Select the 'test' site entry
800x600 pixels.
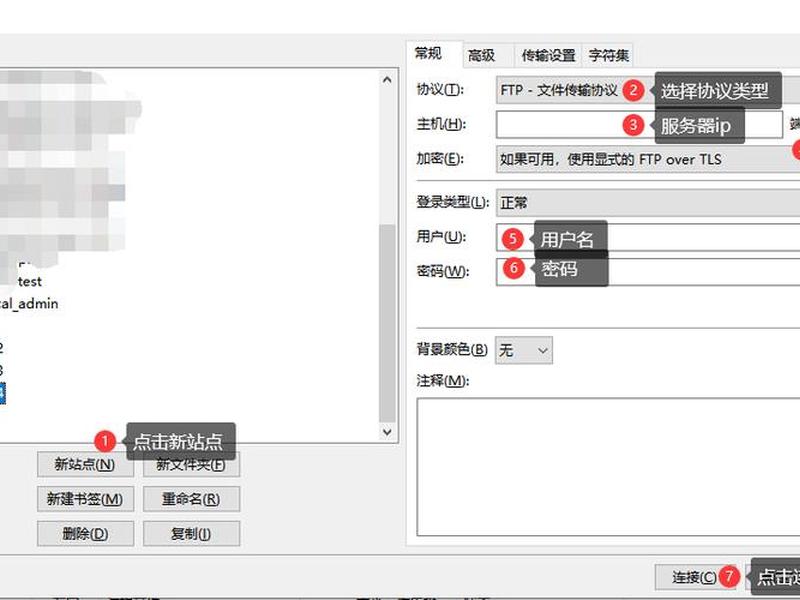[x=30, y=281]
